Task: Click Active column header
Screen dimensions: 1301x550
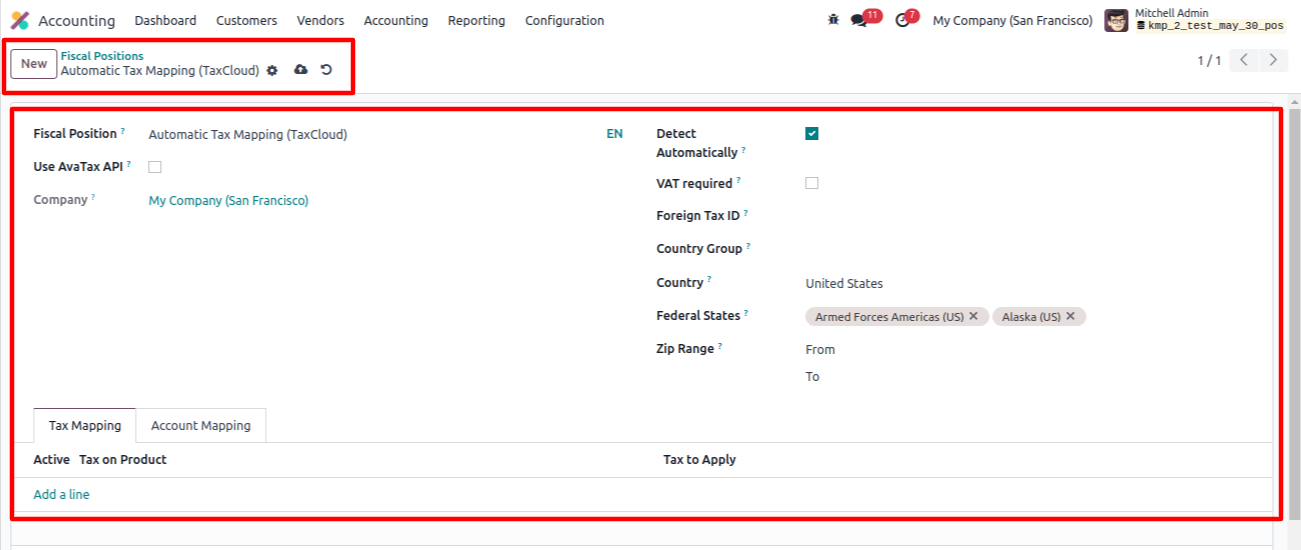Action: click(x=52, y=460)
